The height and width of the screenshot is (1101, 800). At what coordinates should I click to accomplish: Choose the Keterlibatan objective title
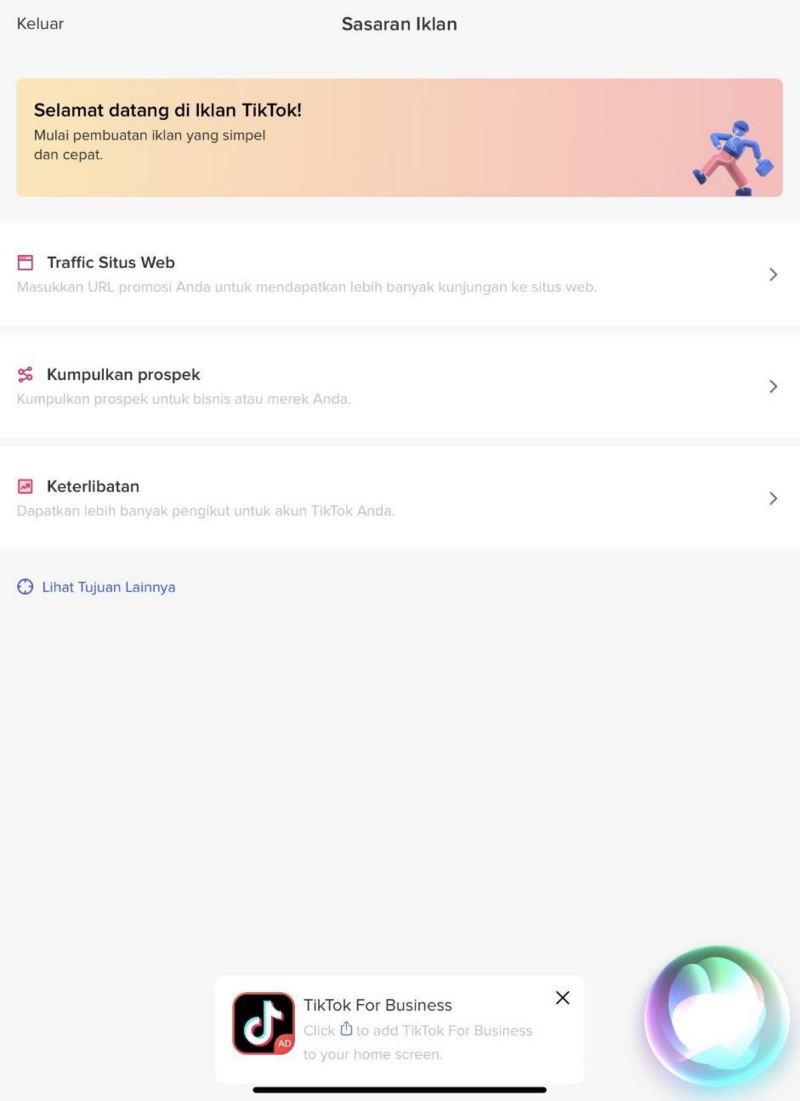(x=93, y=486)
